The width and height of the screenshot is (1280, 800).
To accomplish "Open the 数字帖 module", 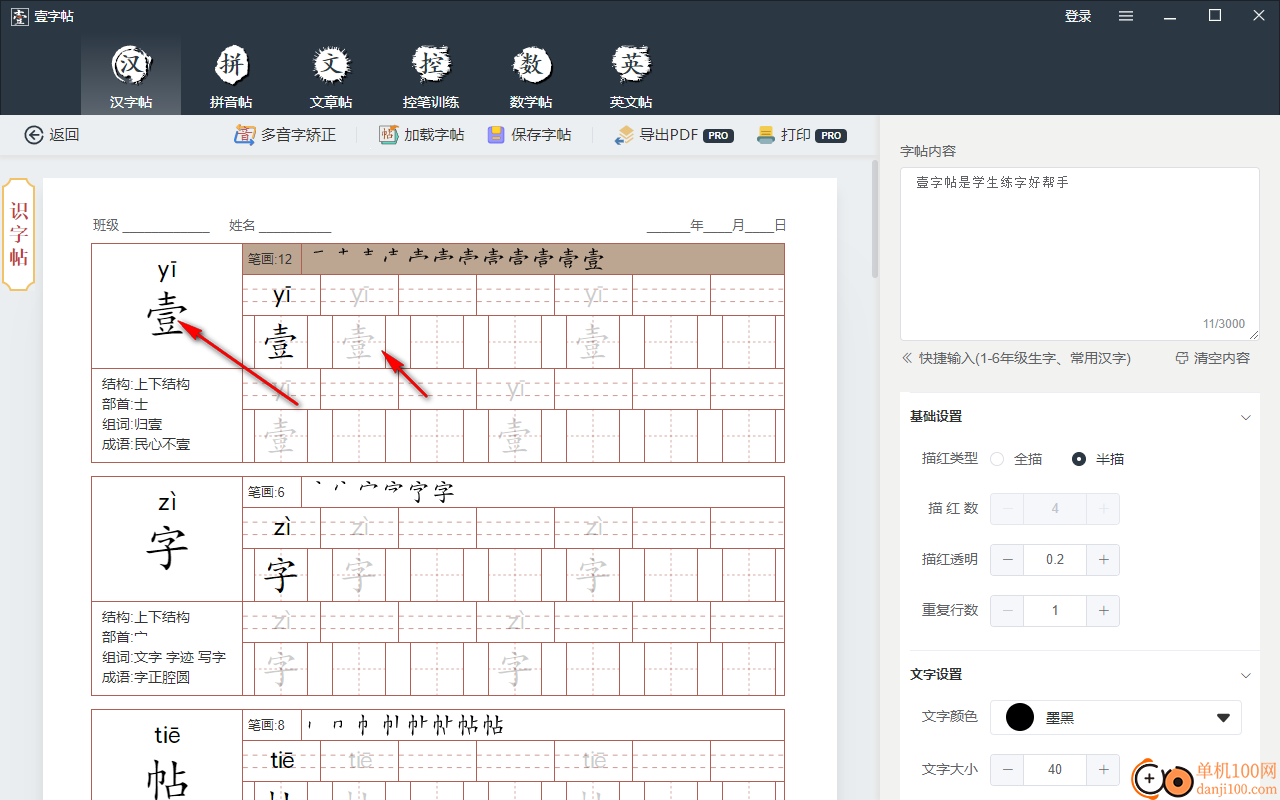I will click(x=531, y=76).
